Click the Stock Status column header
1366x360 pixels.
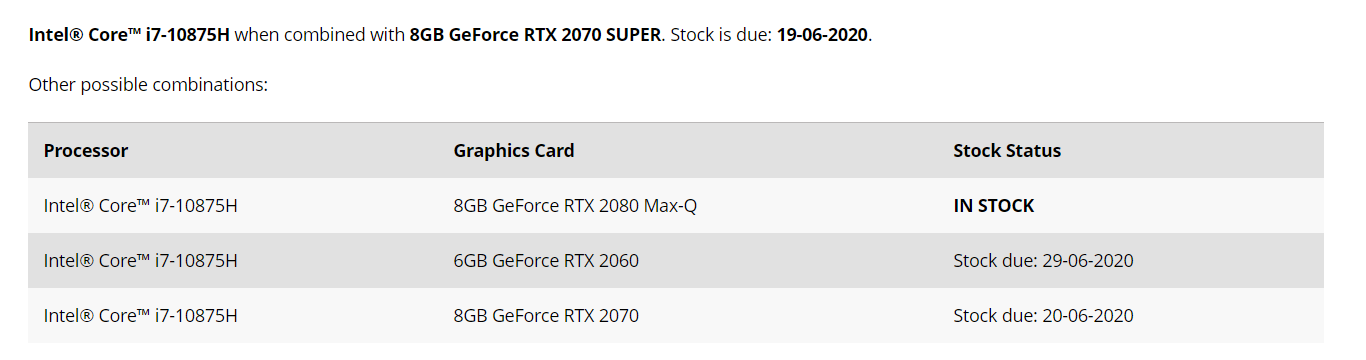1007,151
